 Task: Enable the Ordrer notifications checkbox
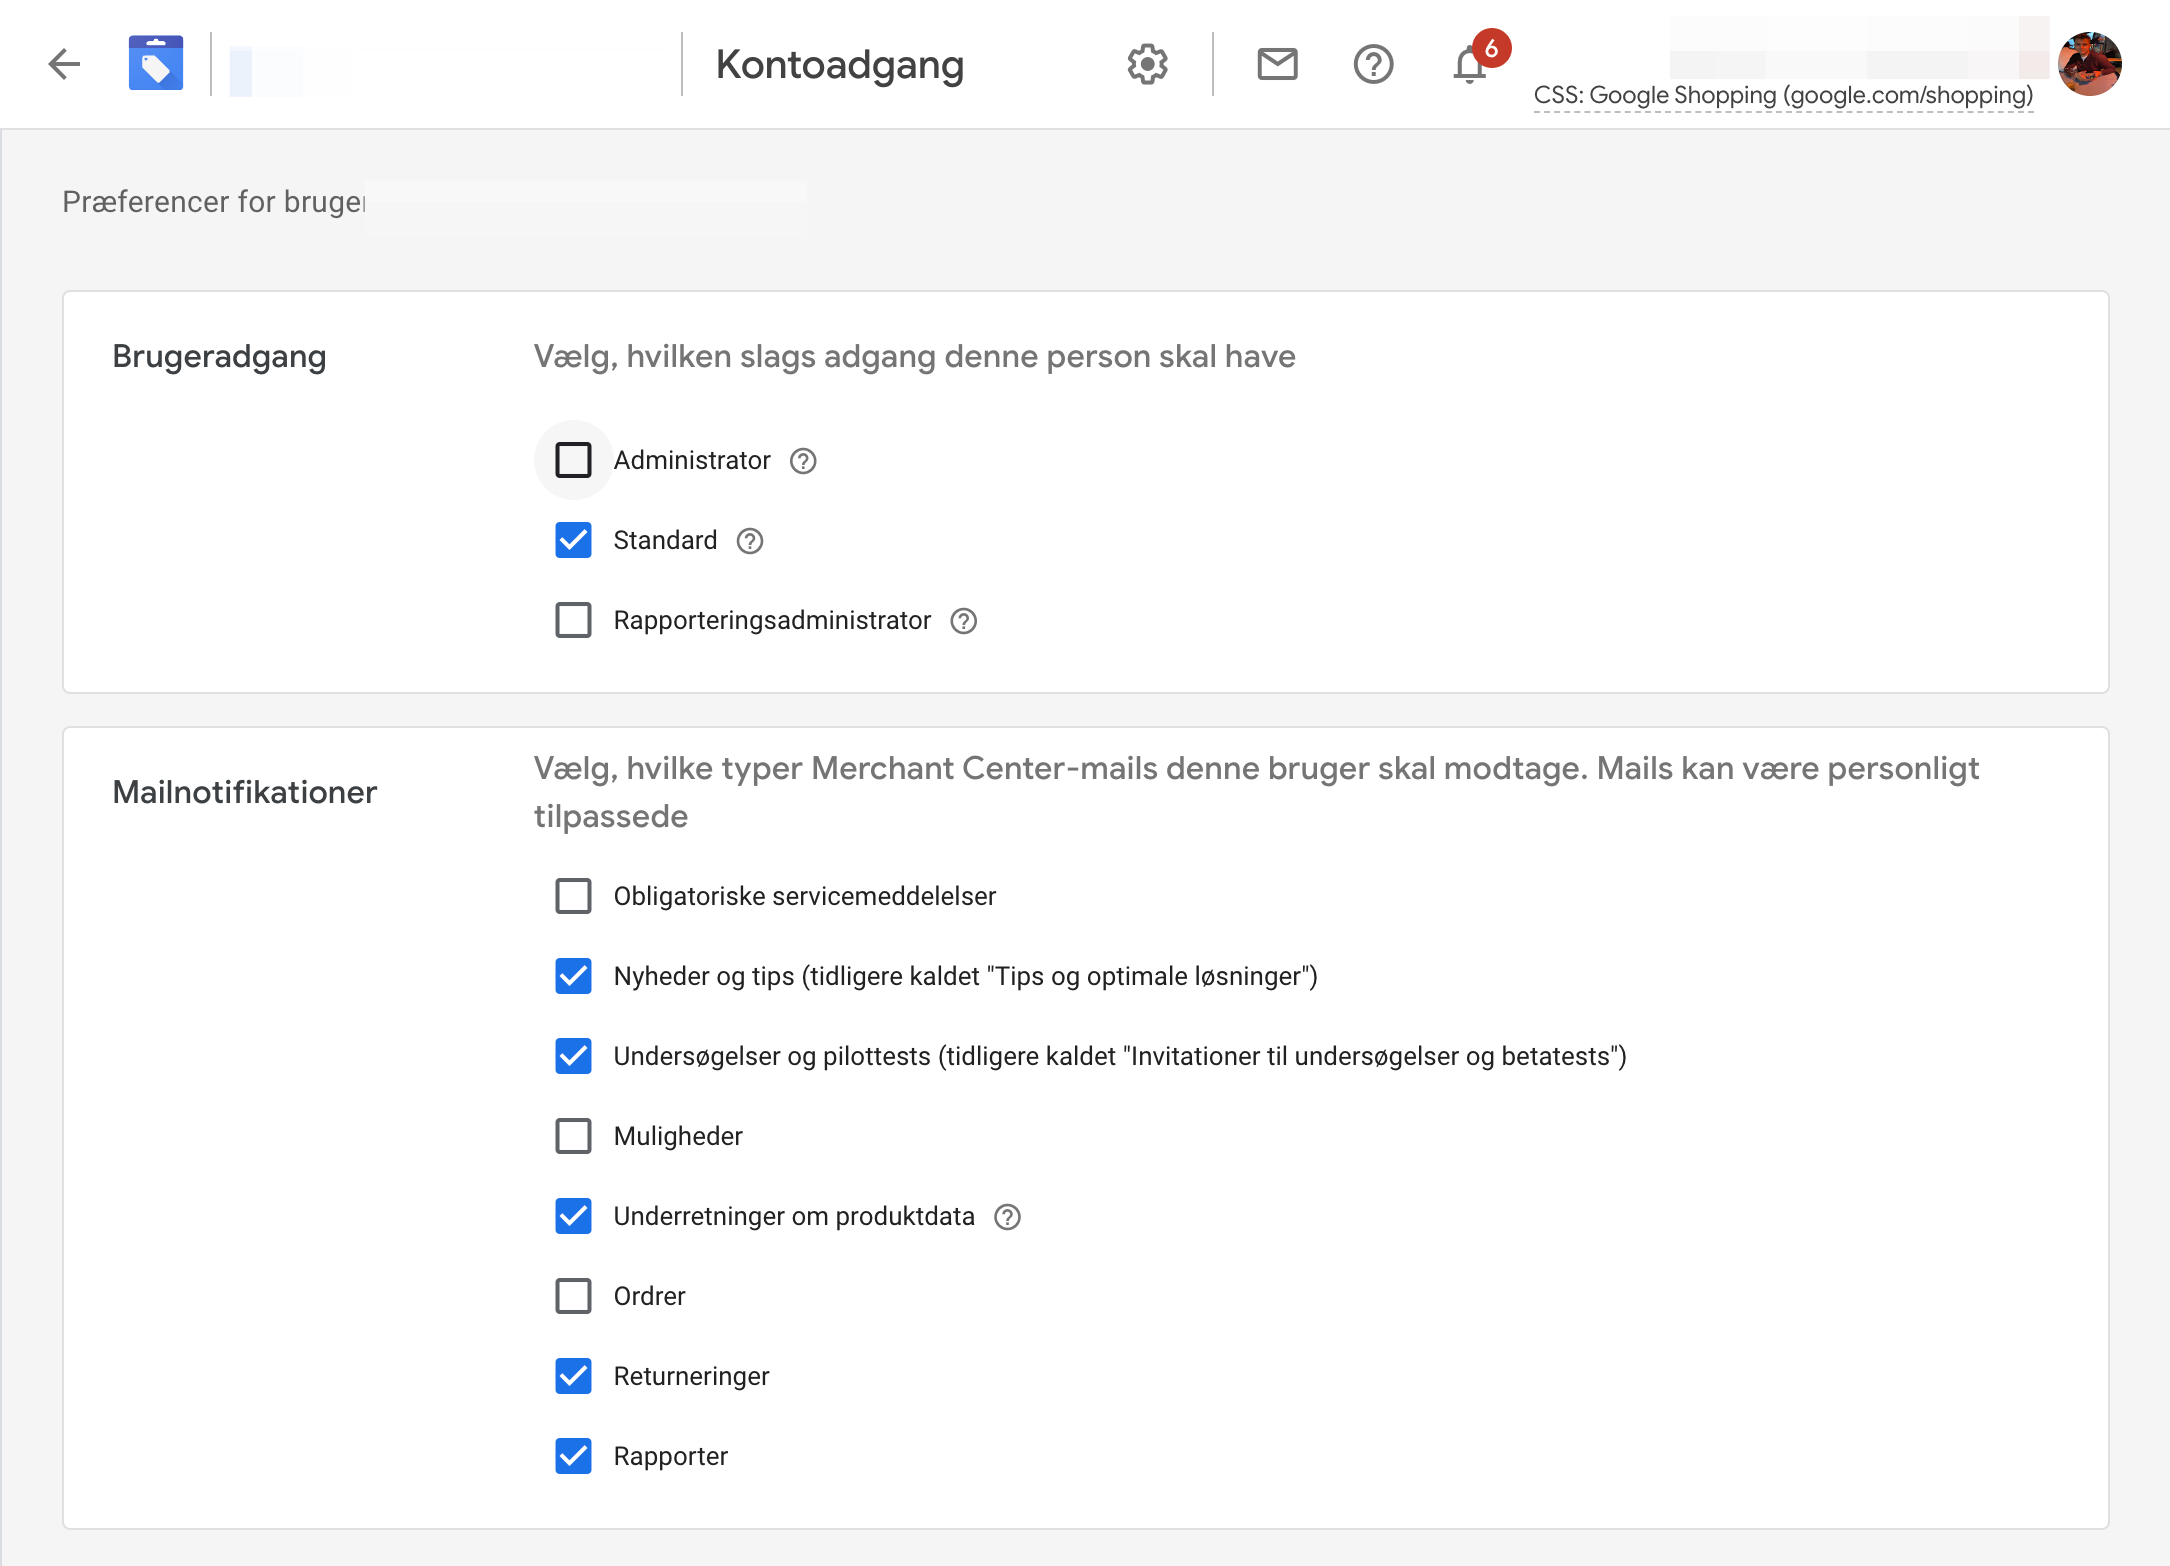pyautogui.click(x=573, y=1296)
